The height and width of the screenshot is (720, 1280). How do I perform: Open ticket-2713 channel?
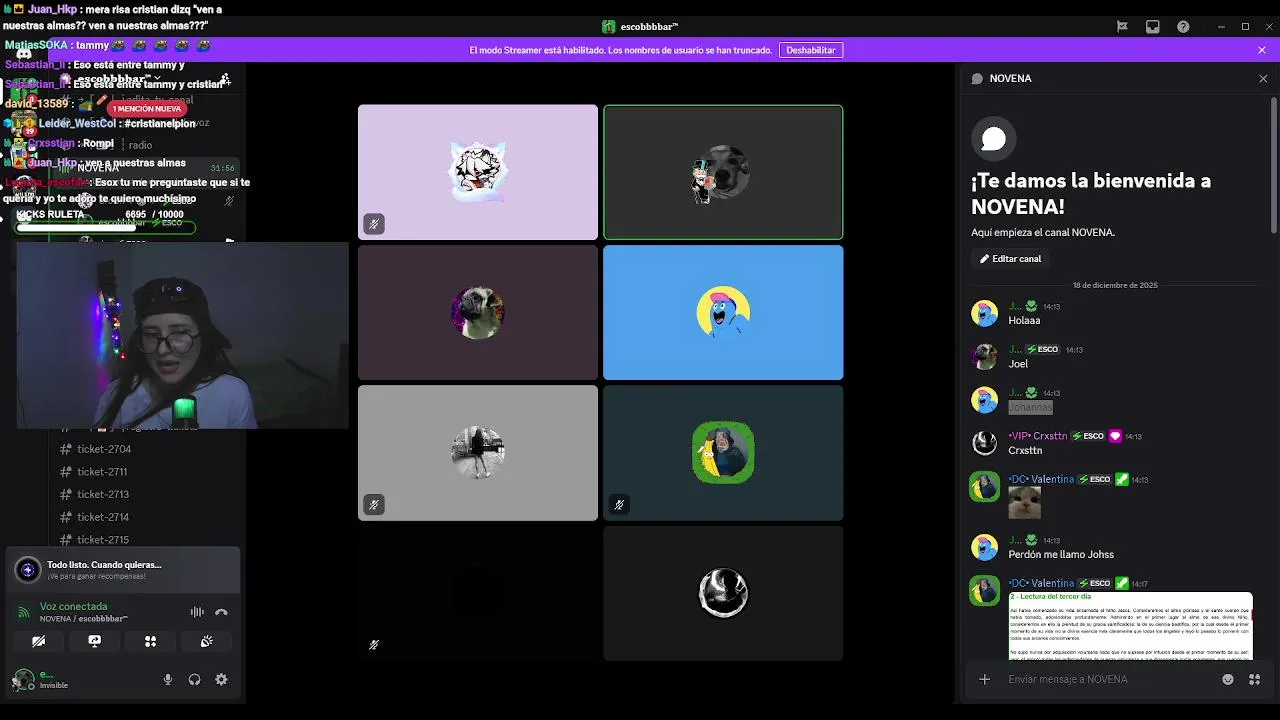point(104,494)
